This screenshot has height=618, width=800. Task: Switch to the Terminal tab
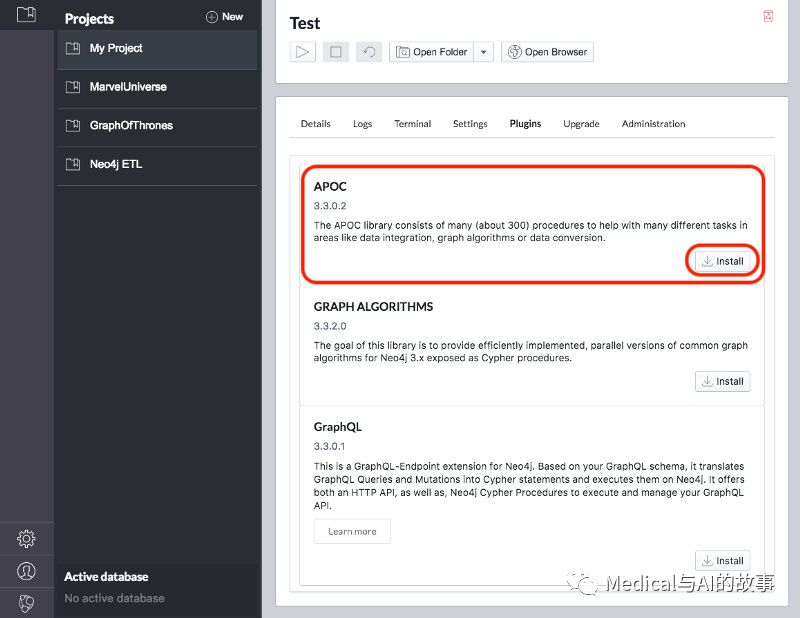click(413, 124)
